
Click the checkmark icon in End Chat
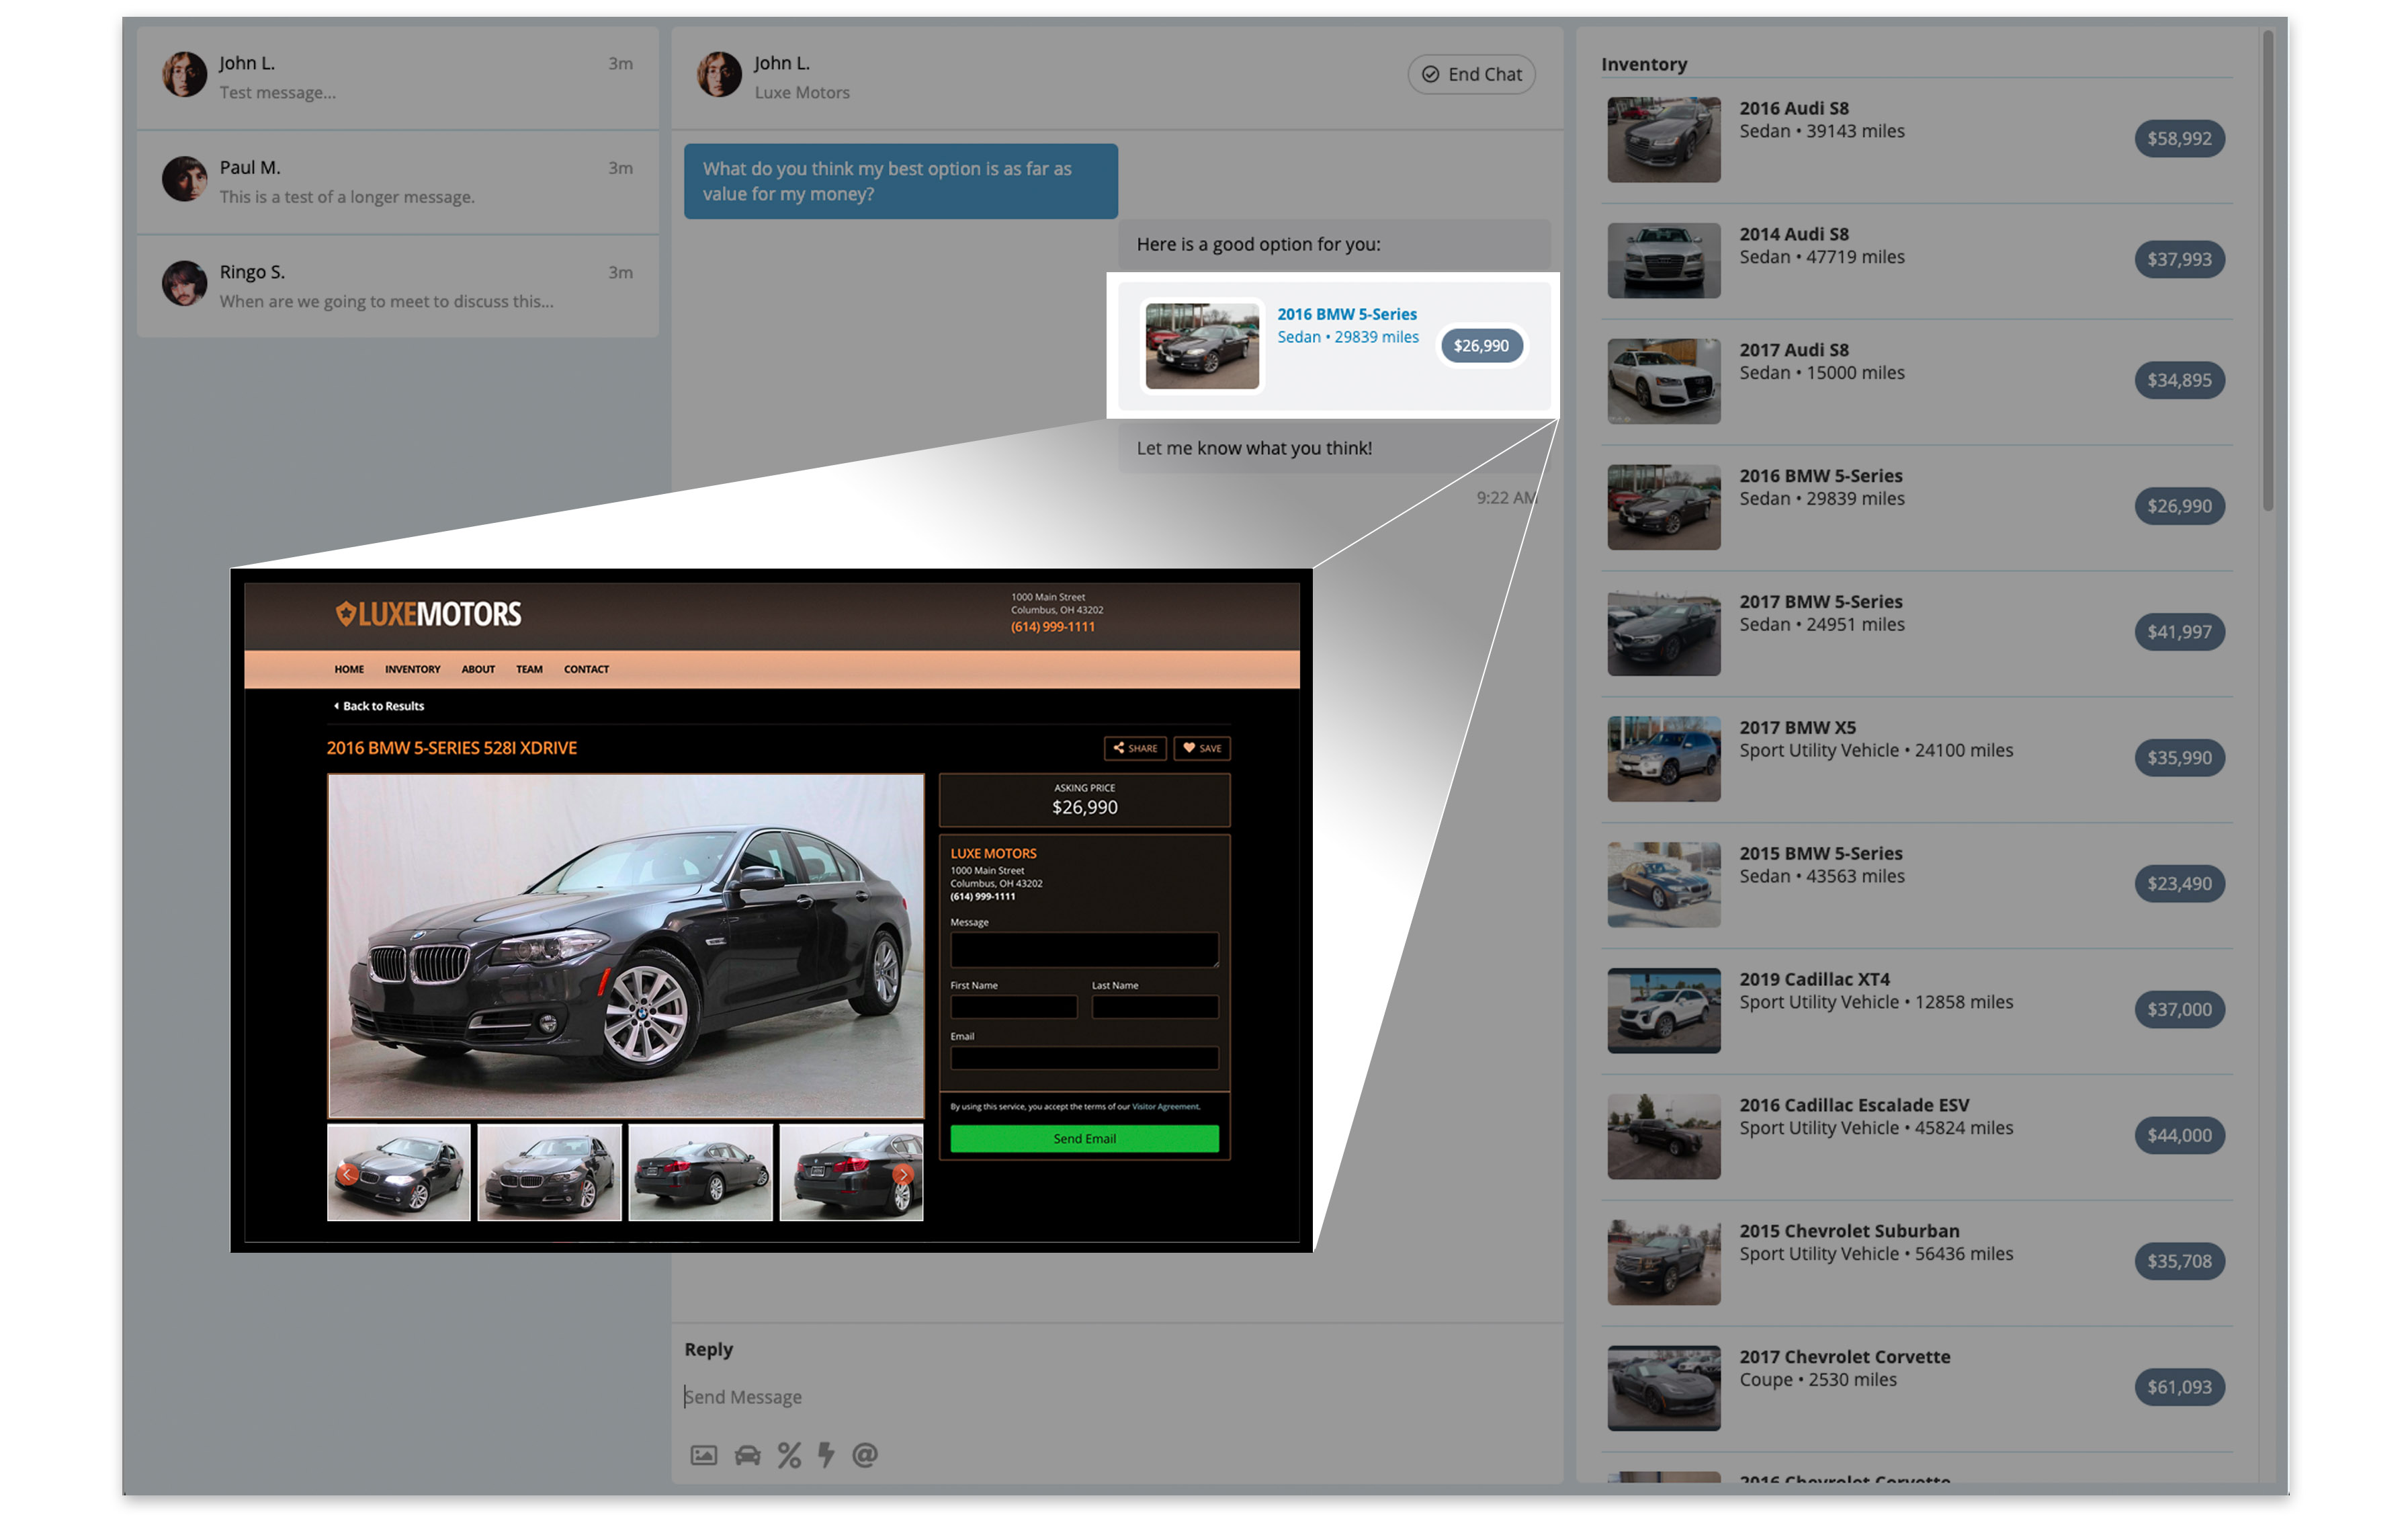pos(1431,74)
